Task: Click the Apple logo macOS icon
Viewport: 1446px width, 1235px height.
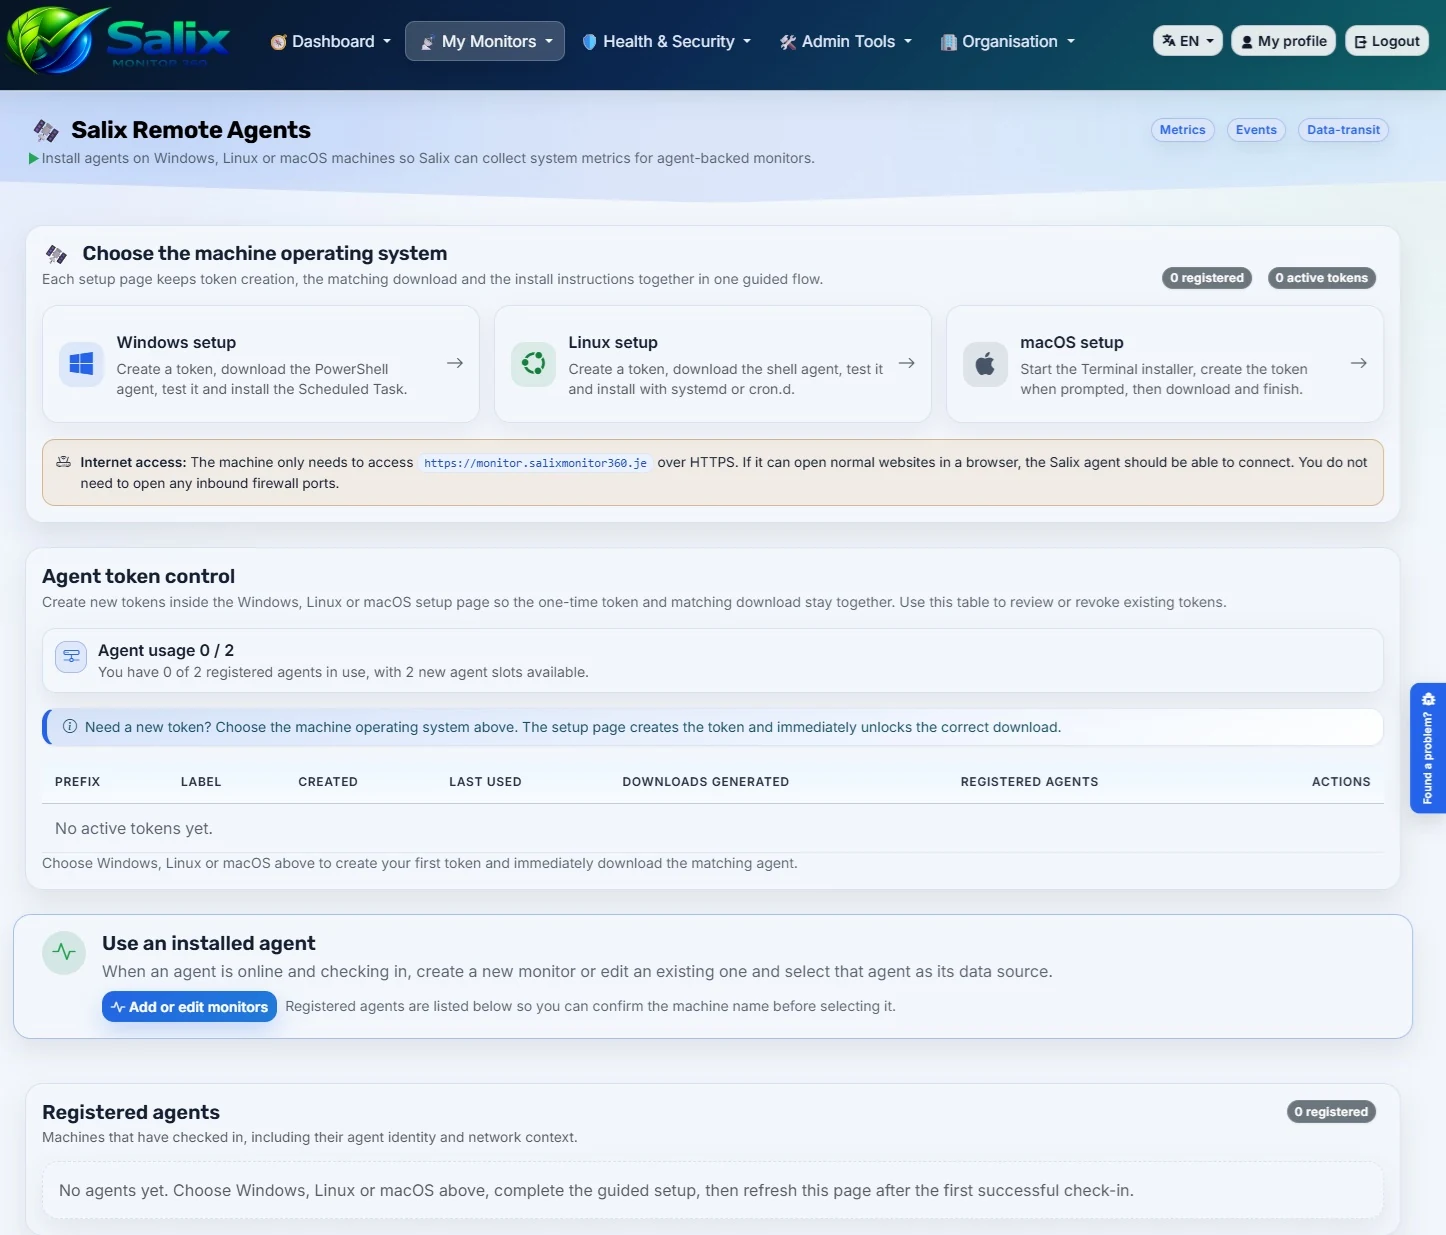Action: pos(985,363)
